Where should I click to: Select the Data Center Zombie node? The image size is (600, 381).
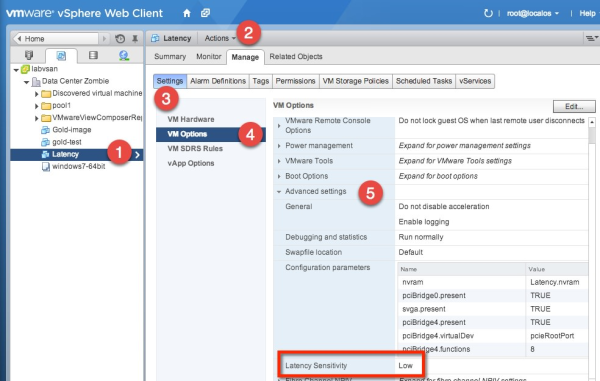point(75,81)
